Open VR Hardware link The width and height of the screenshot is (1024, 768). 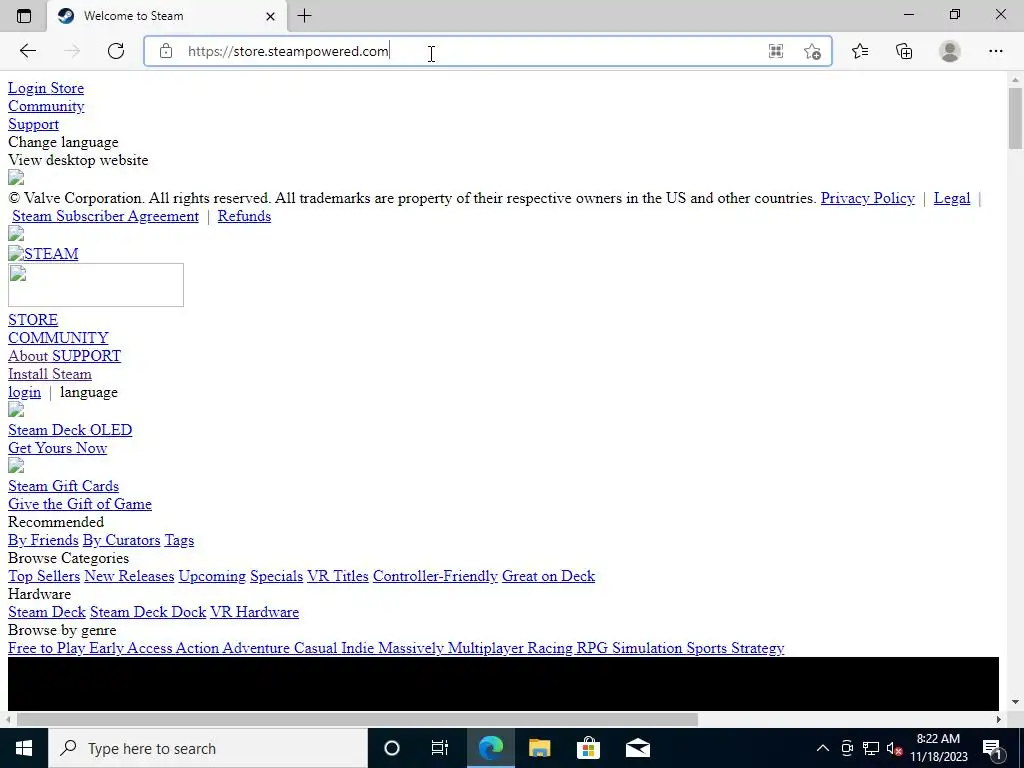pyautogui.click(x=255, y=612)
